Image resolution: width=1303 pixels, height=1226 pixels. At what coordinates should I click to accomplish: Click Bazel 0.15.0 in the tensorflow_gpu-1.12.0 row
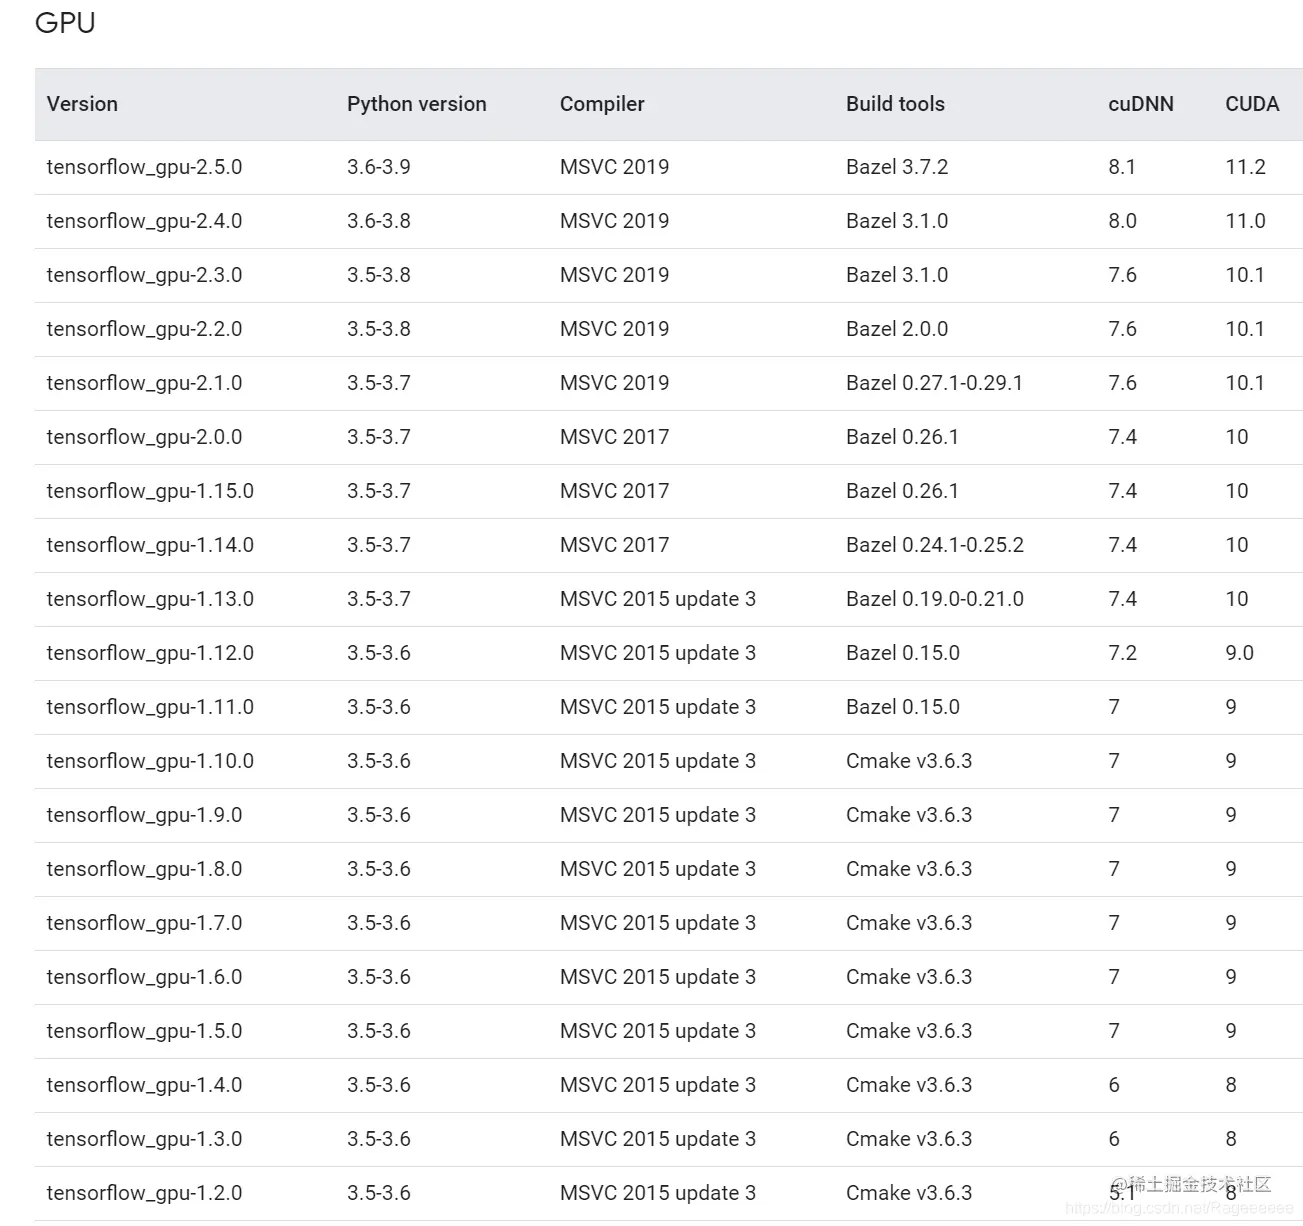[x=903, y=653]
